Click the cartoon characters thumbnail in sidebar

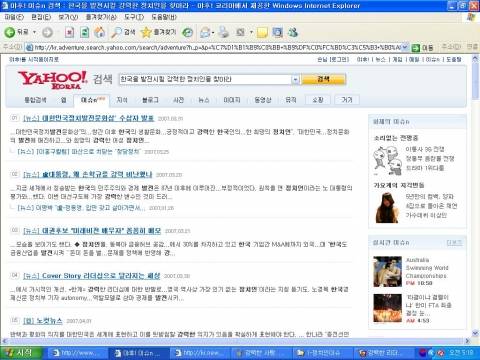click(x=387, y=161)
